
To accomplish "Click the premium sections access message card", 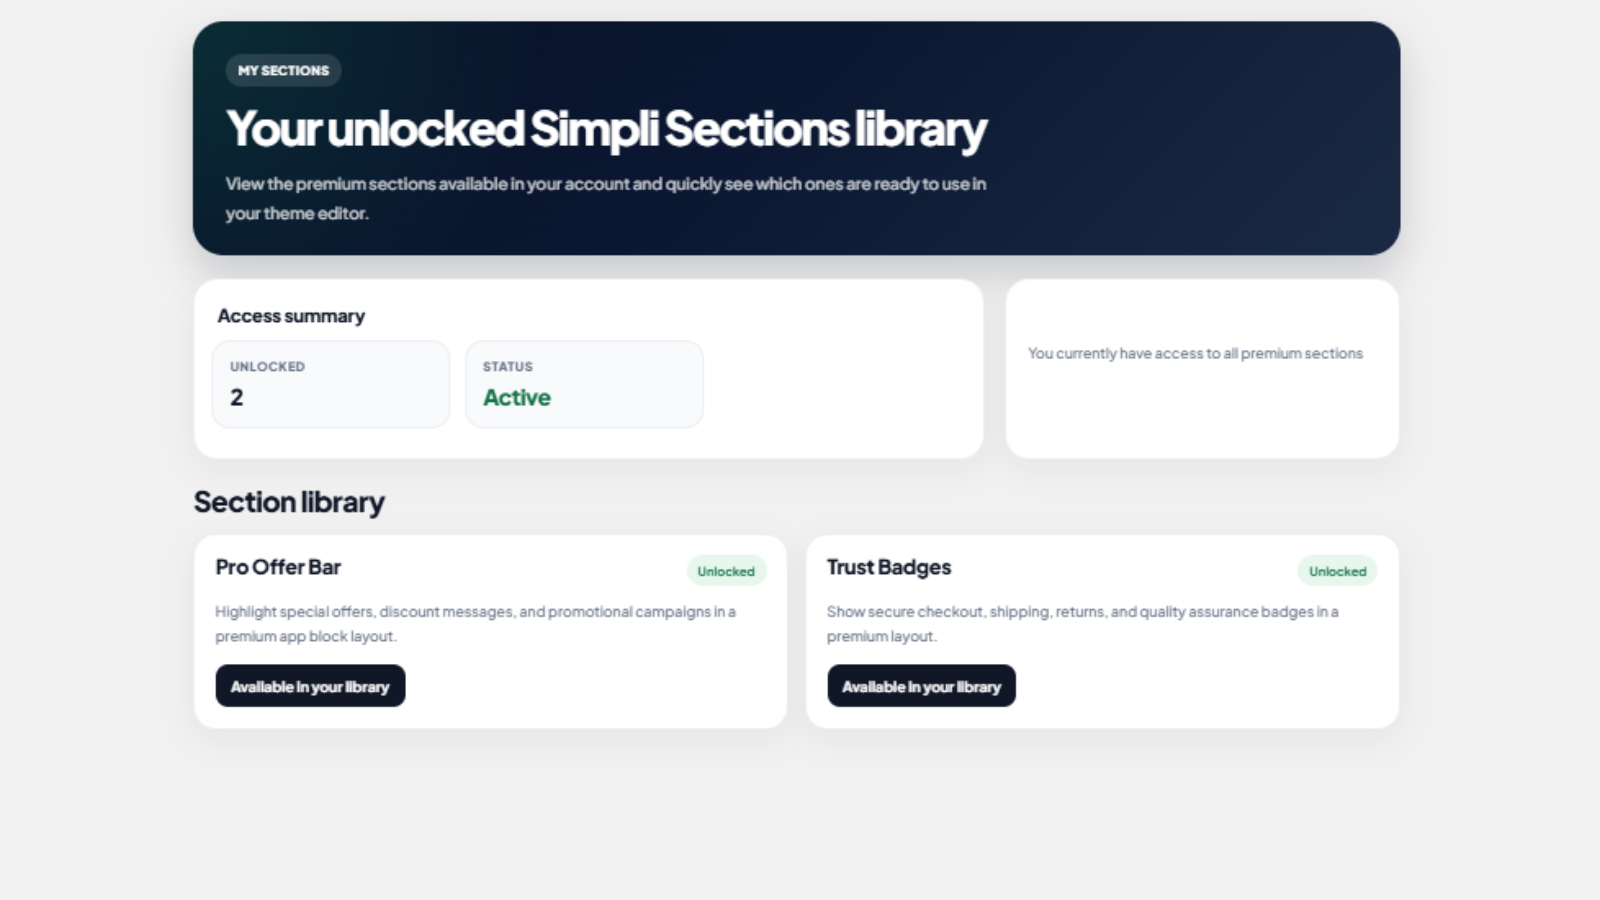I will [1201, 367].
